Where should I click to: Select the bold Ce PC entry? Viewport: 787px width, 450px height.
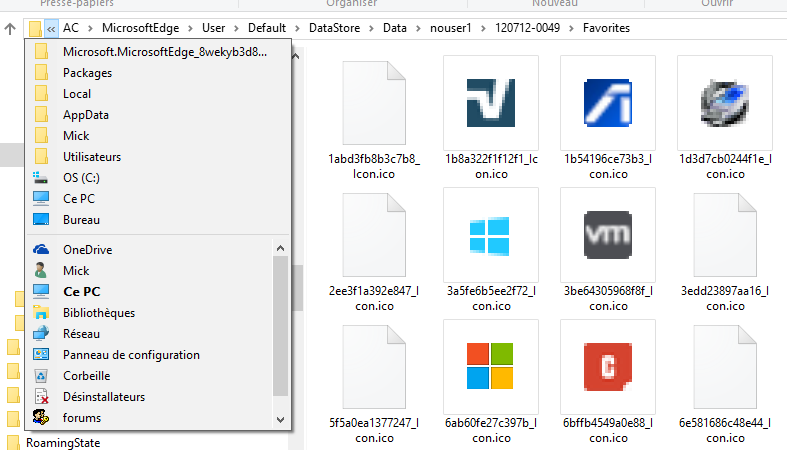click(x=150, y=292)
